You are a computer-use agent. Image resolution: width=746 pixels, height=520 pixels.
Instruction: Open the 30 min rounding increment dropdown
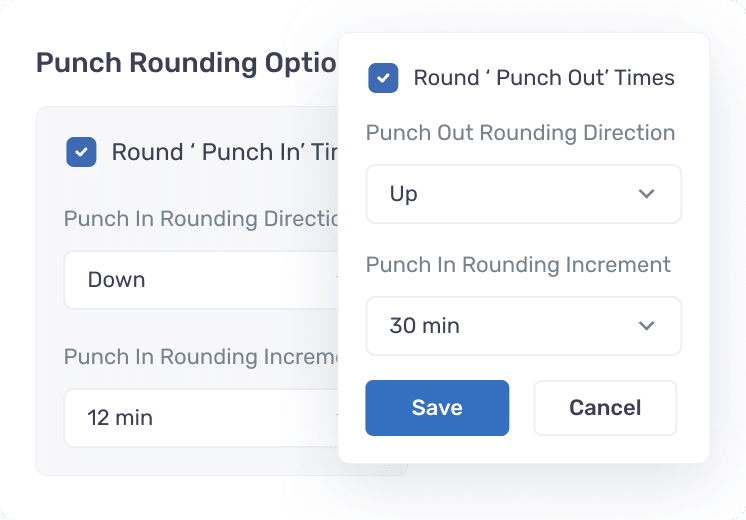coord(523,326)
